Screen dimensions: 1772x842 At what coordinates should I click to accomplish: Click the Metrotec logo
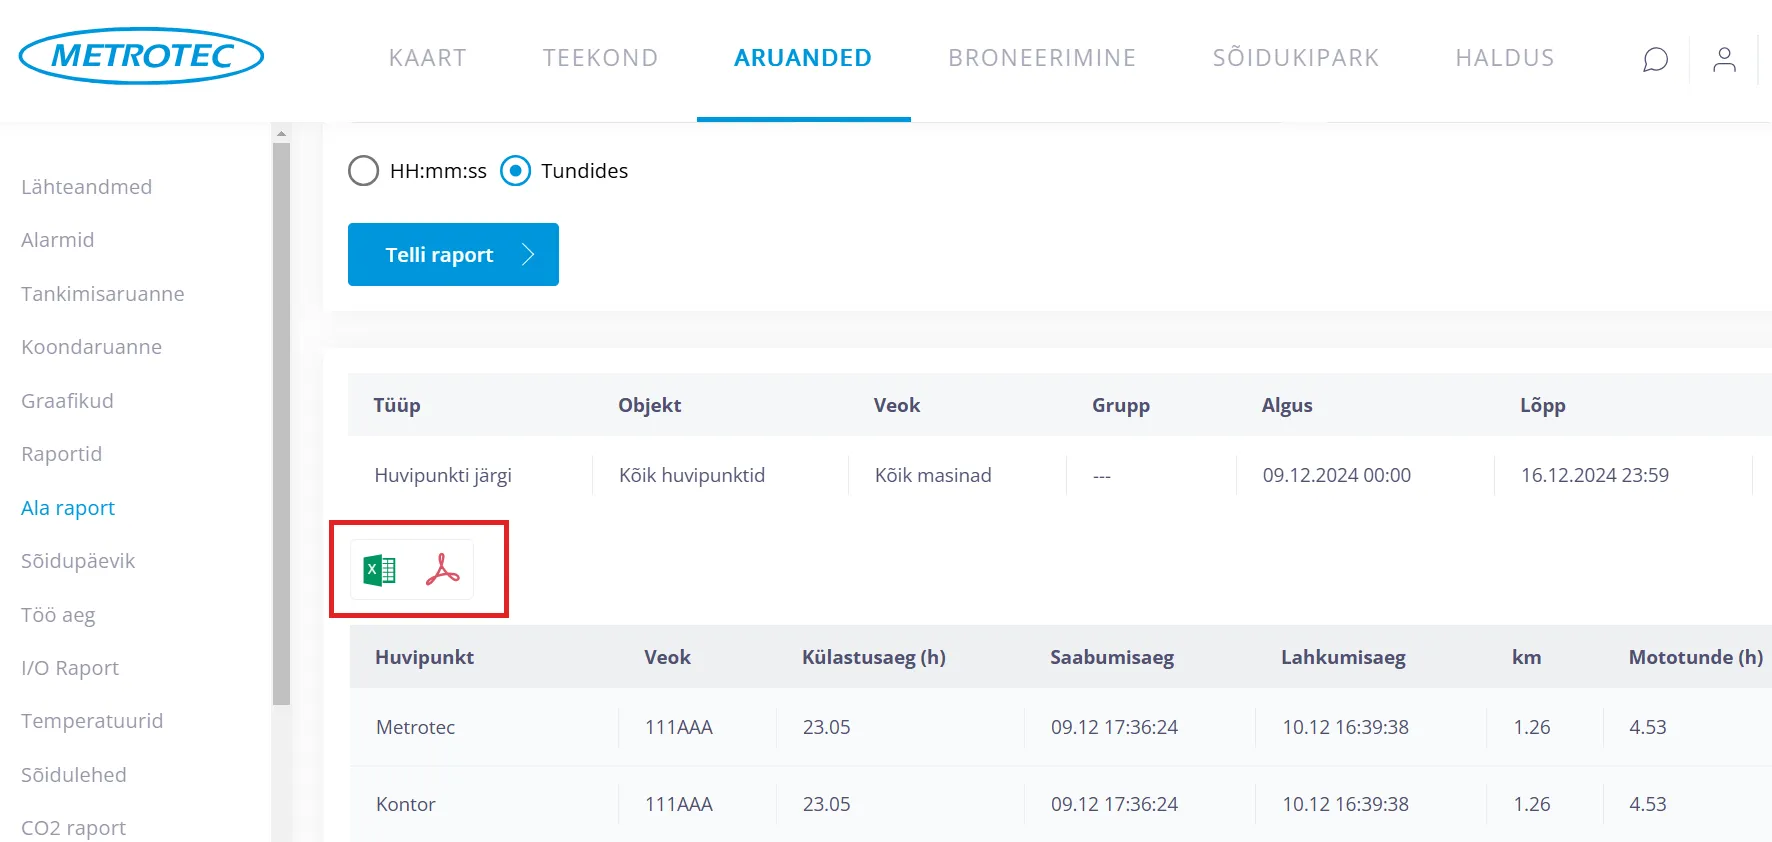141,56
